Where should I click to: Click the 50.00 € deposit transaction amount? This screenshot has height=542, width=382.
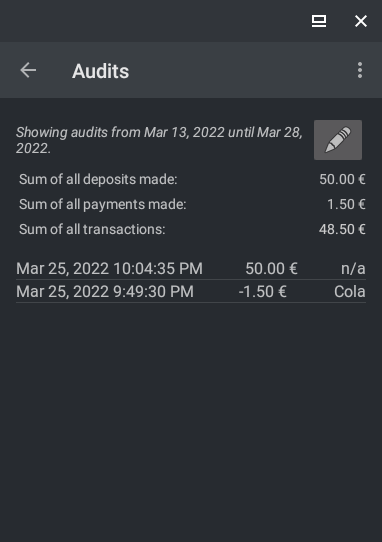[271, 269]
